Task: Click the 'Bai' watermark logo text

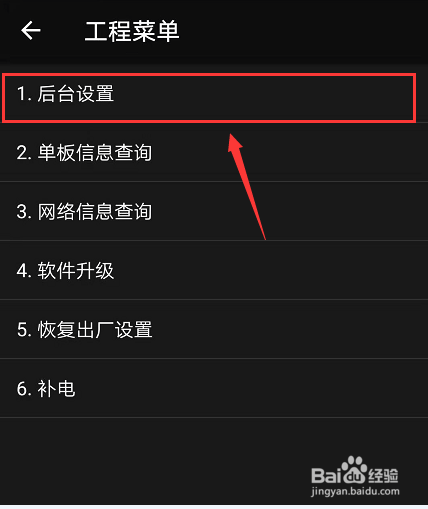Action: (x=326, y=475)
